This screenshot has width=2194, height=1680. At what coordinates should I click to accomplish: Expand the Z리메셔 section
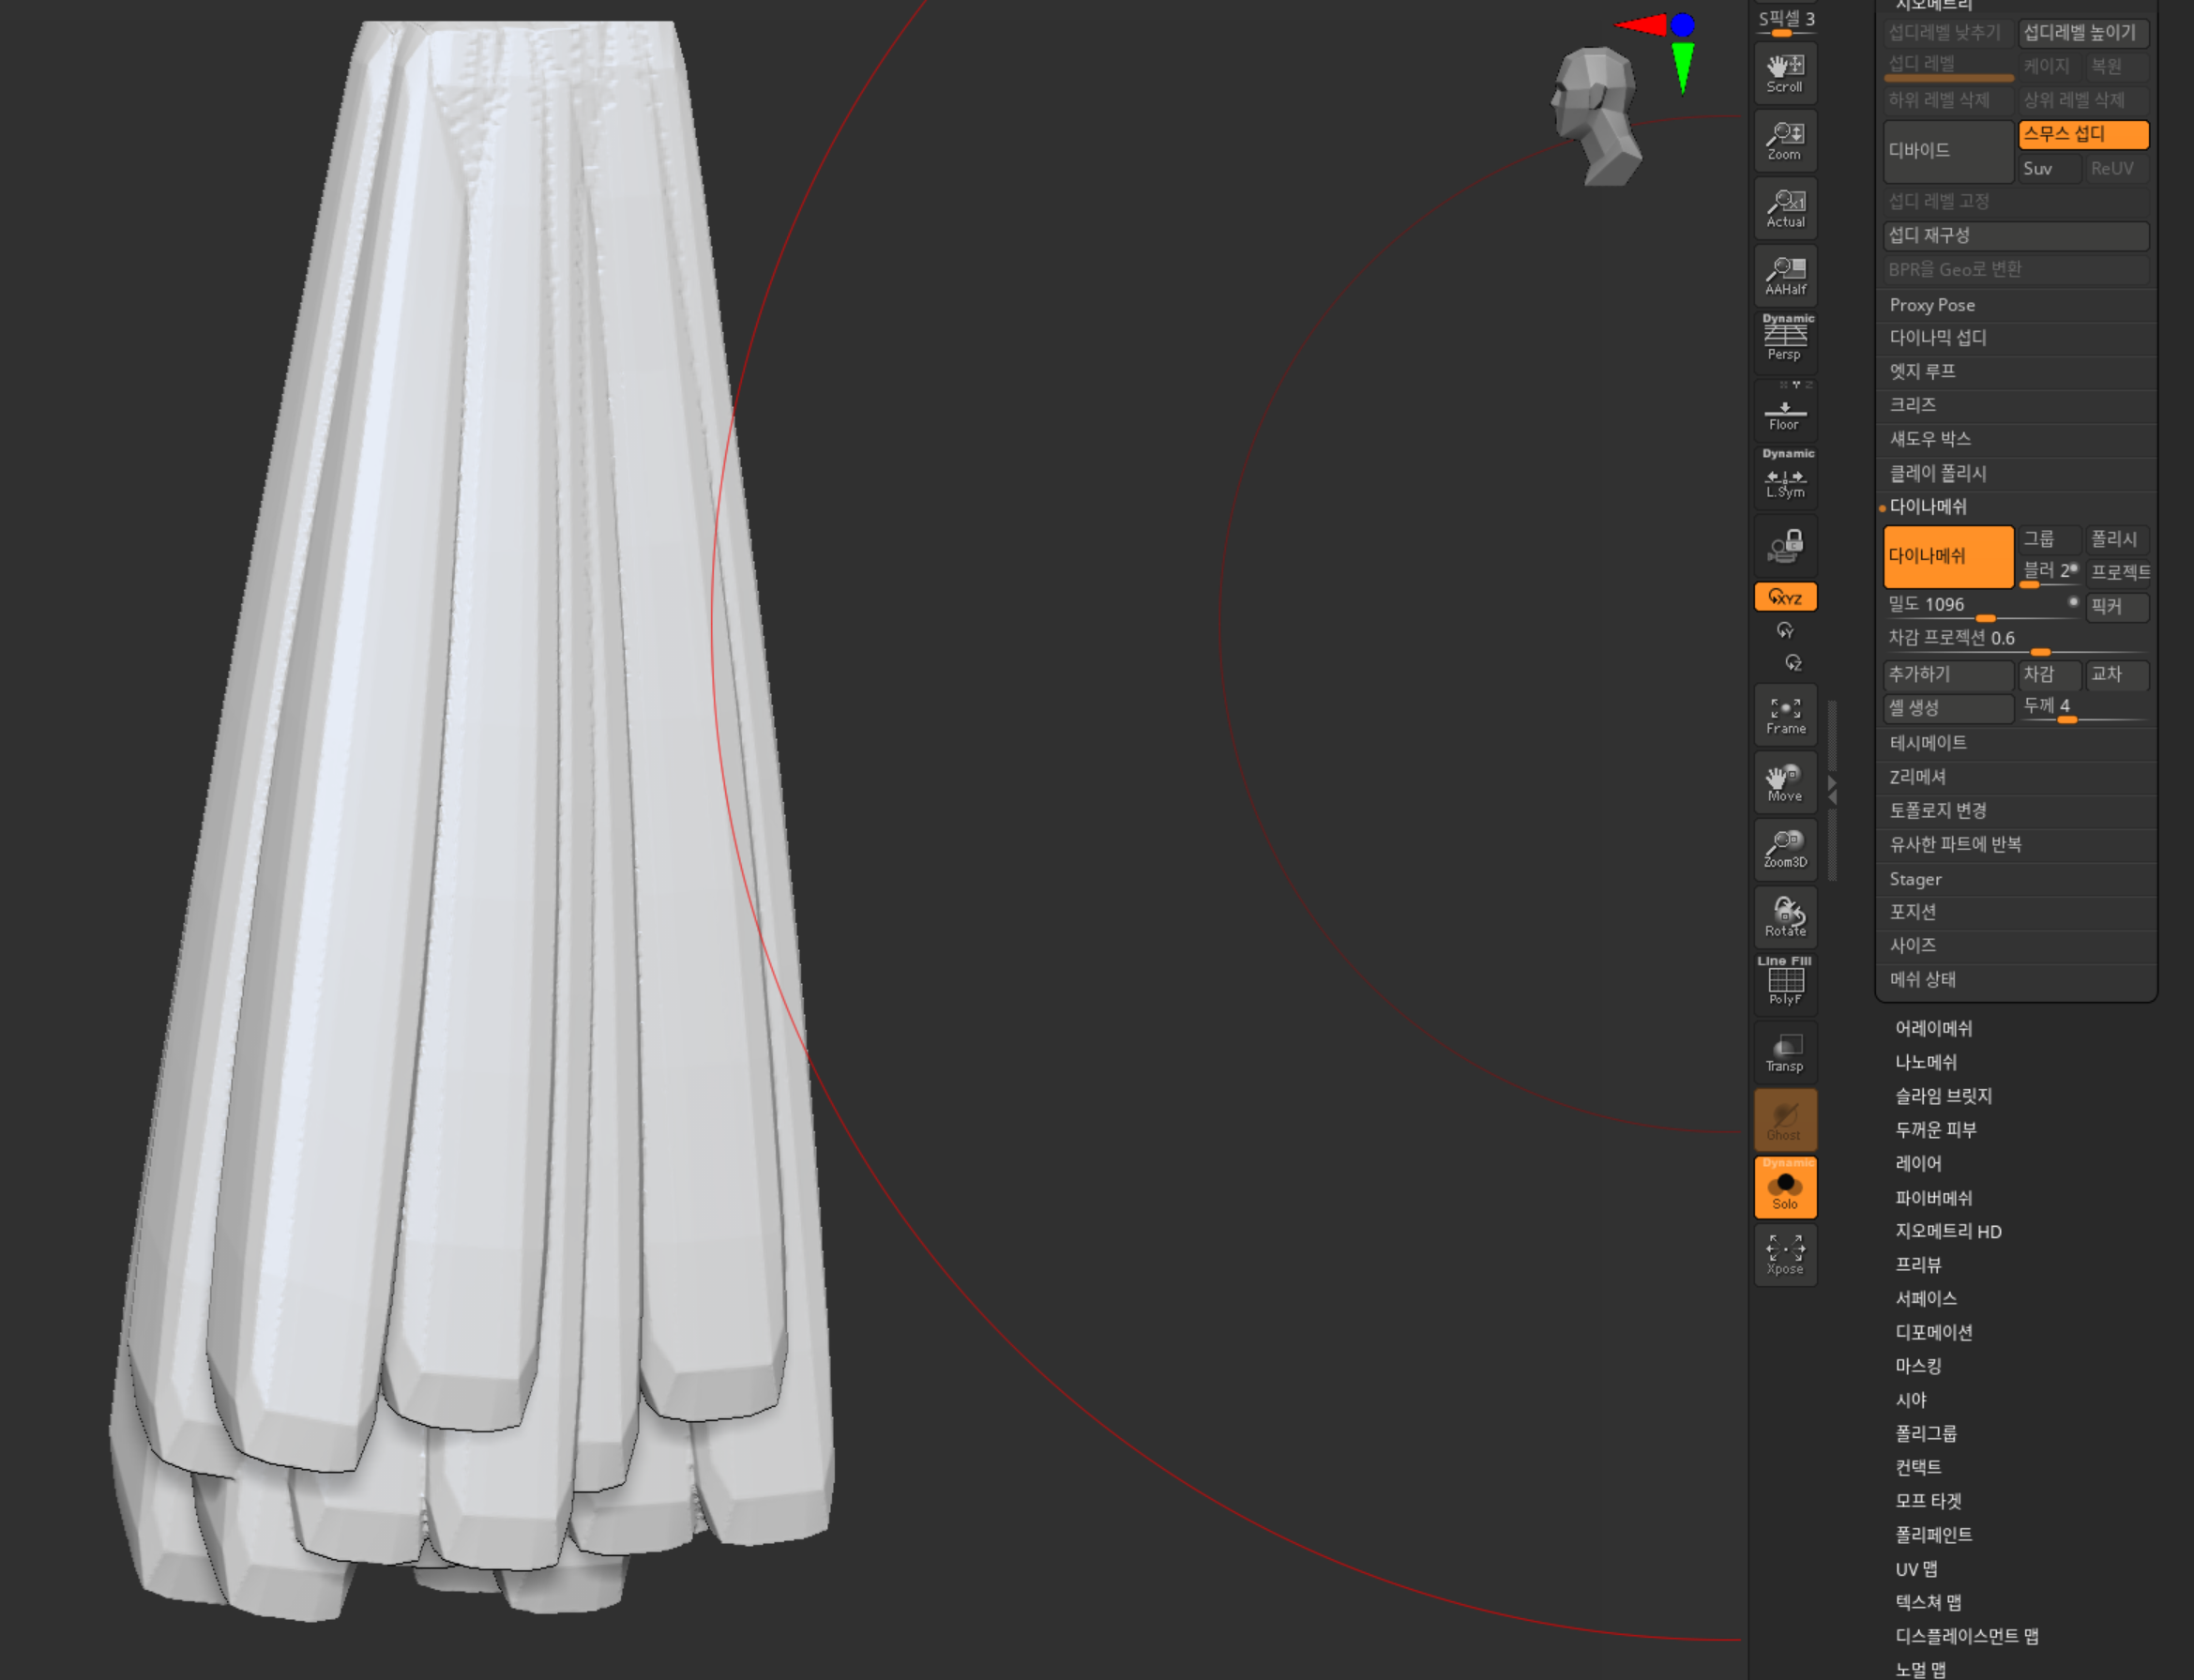tap(1917, 777)
